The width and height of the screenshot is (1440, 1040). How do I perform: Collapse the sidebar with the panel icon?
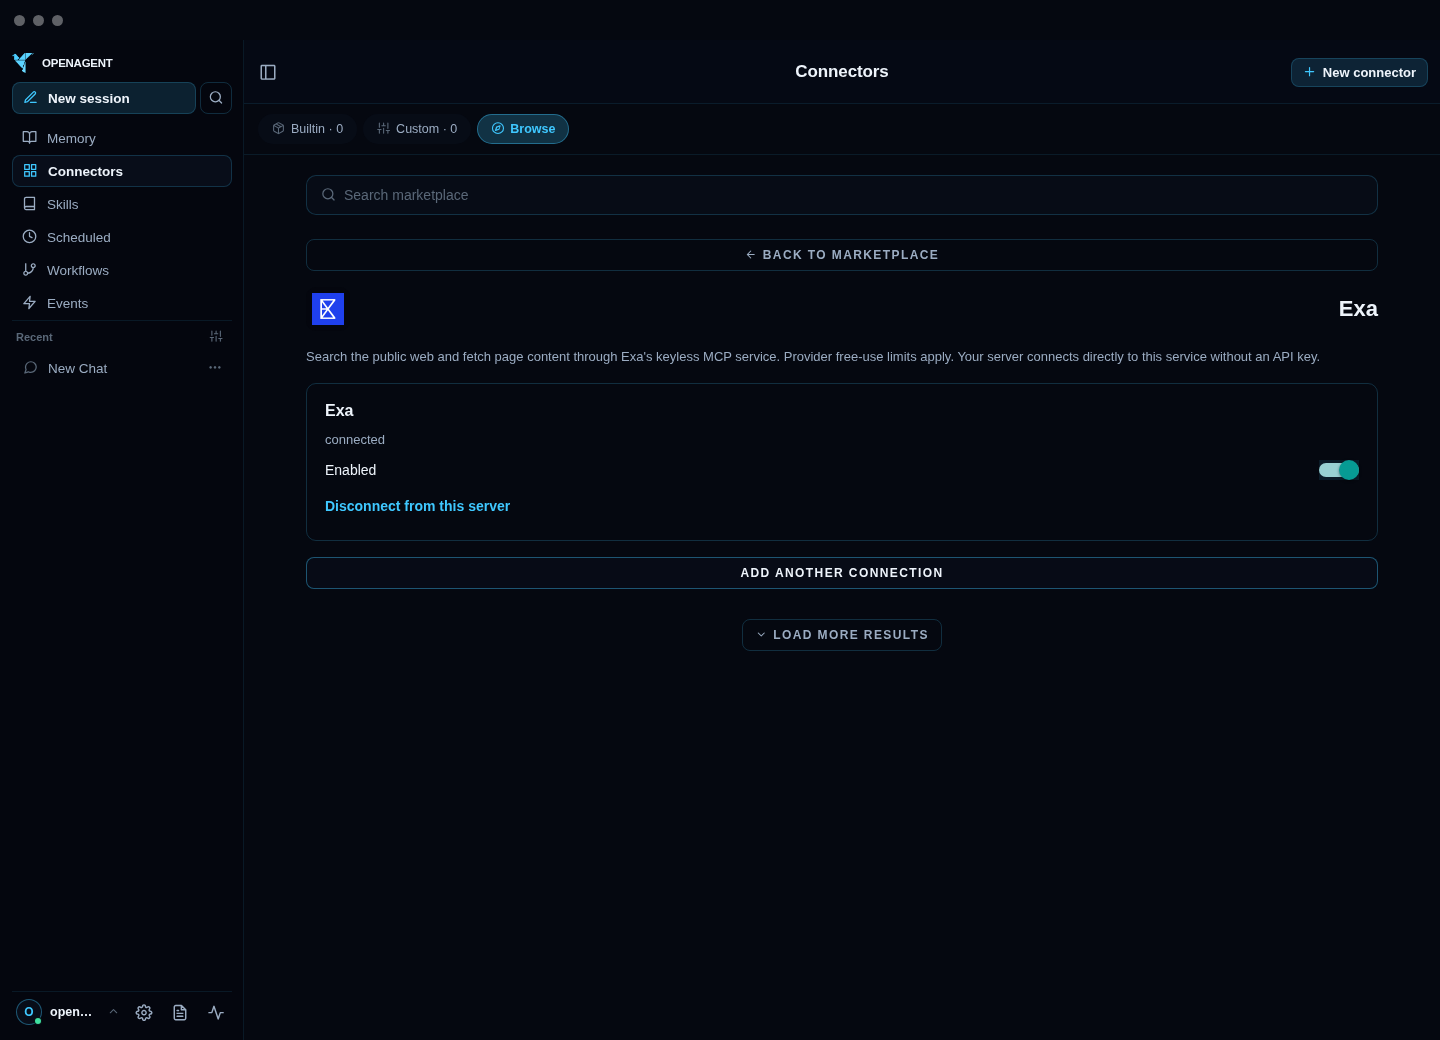pyautogui.click(x=268, y=72)
